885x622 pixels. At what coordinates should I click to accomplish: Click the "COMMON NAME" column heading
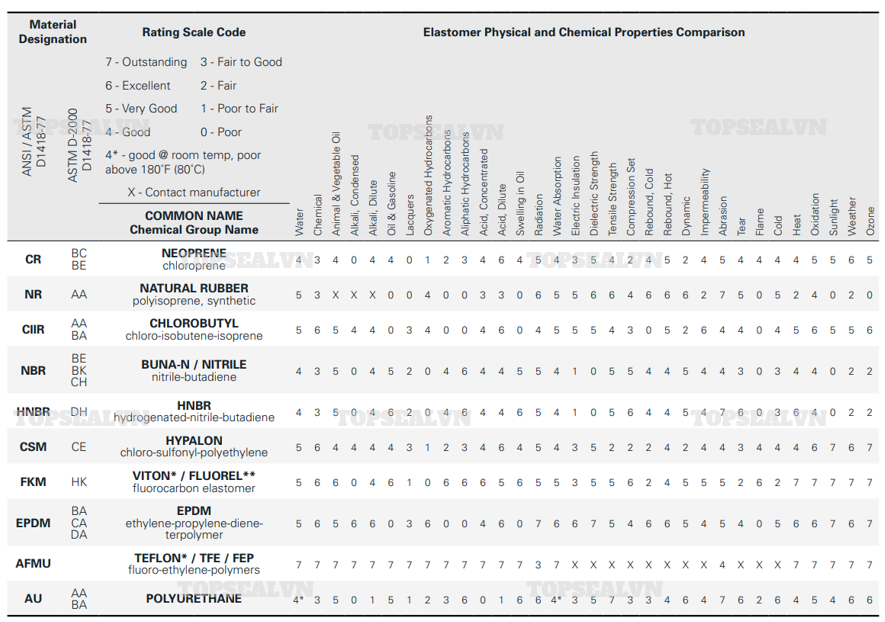point(194,215)
